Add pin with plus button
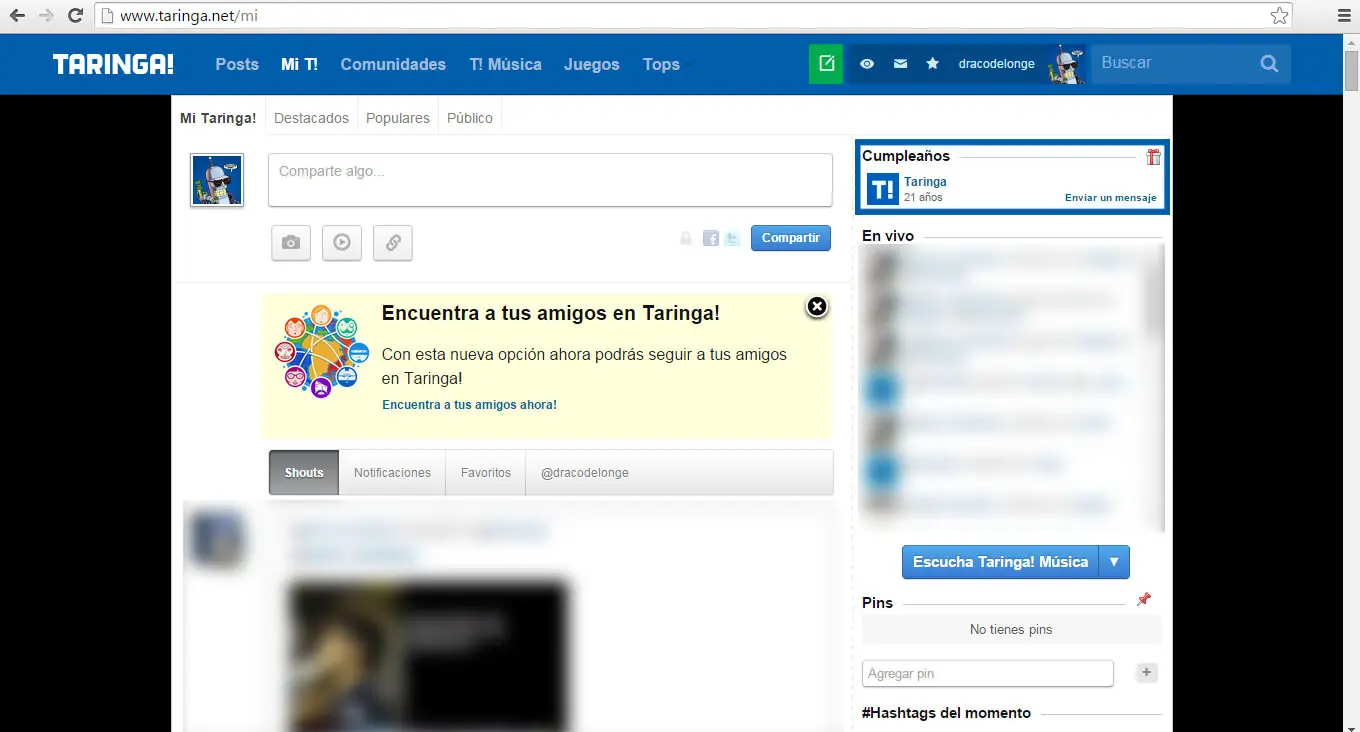The width and height of the screenshot is (1360, 732). pos(1147,673)
